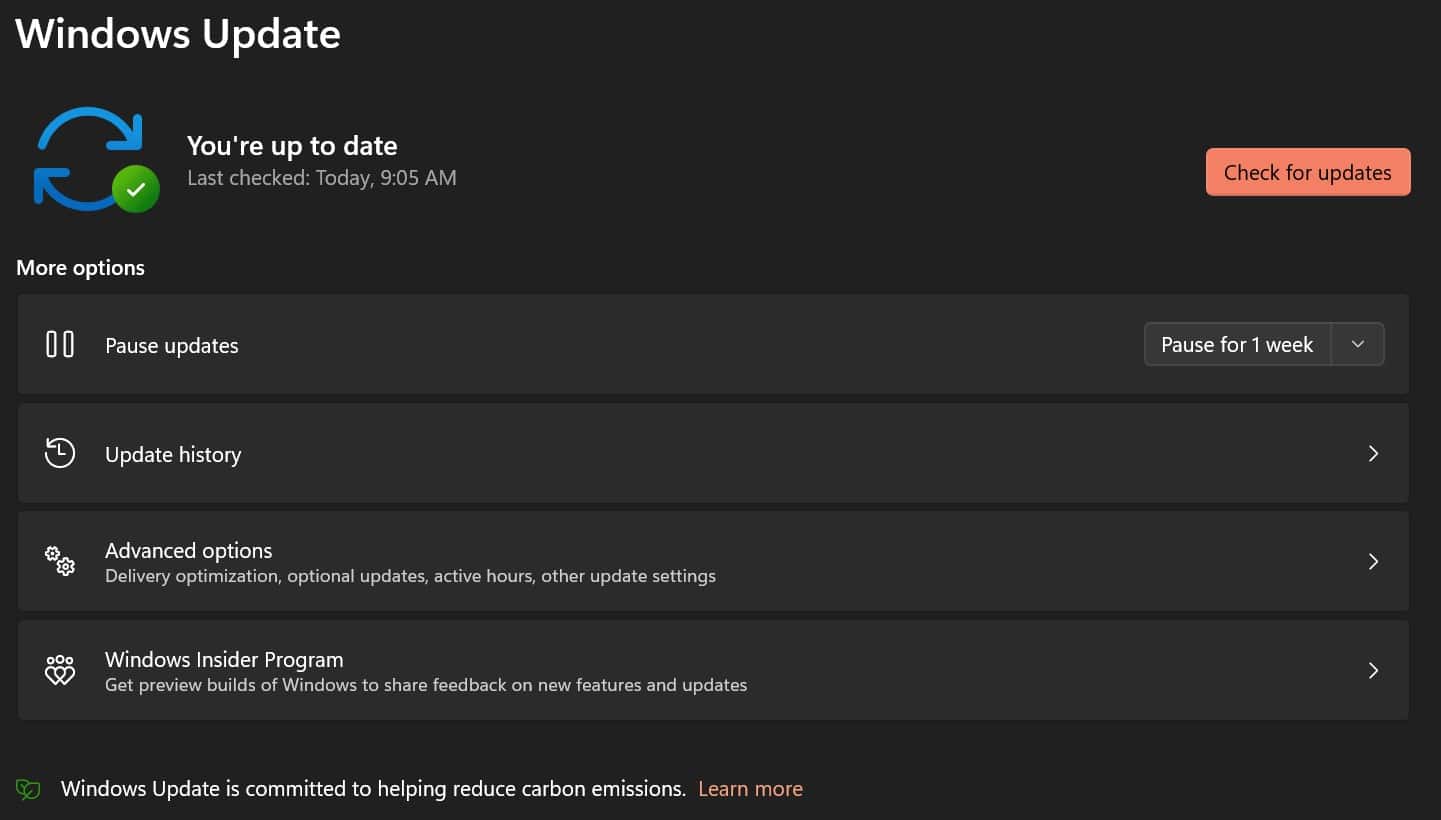Click the Update history clock icon
The height and width of the screenshot is (820, 1441).
(60, 453)
